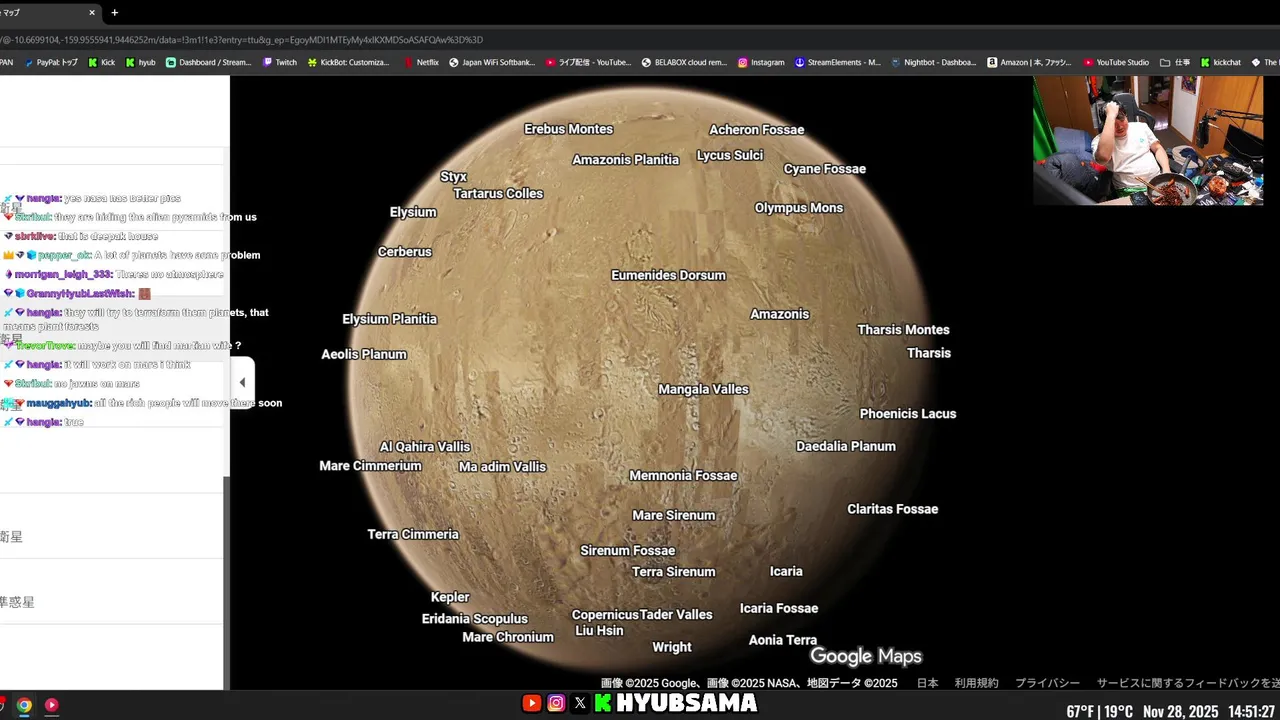
Task: Click the Mare Sirenum label
Action: pyautogui.click(x=673, y=516)
